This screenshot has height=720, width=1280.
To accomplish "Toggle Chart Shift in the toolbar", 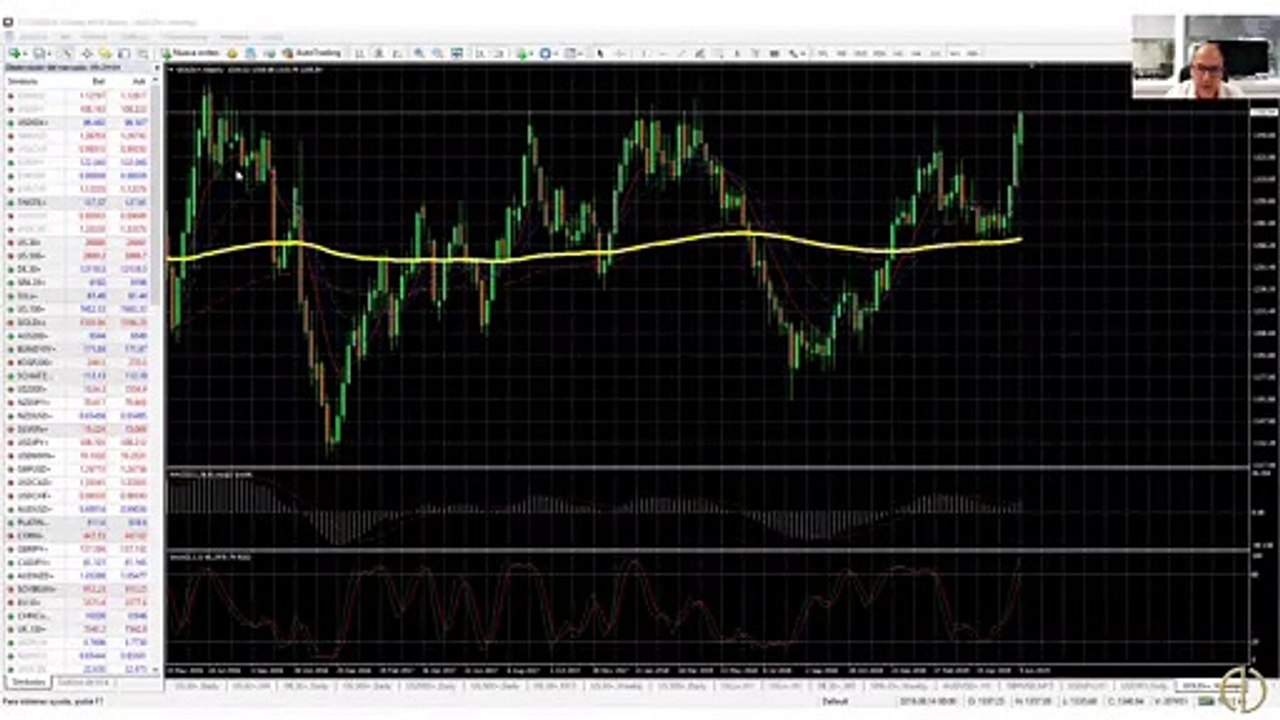I will (497, 53).
